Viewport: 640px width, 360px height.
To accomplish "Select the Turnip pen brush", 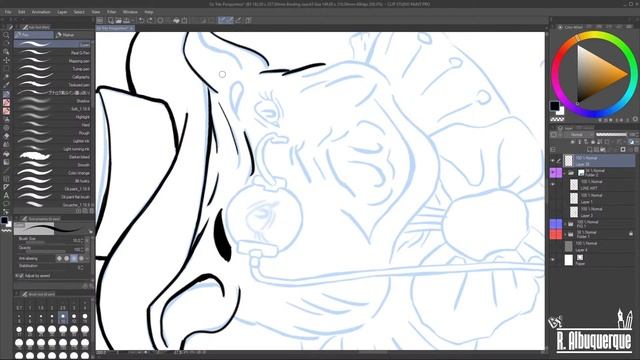I will [x=54, y=69].
